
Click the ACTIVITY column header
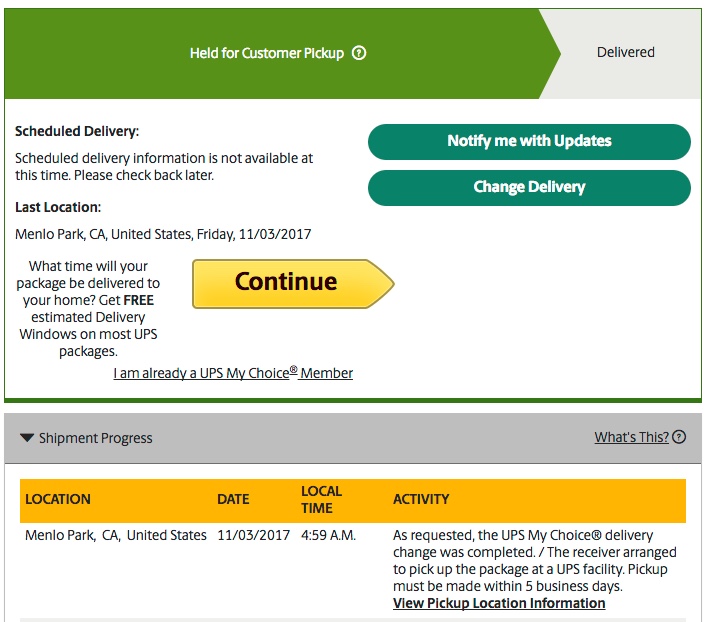coord(421,499)
